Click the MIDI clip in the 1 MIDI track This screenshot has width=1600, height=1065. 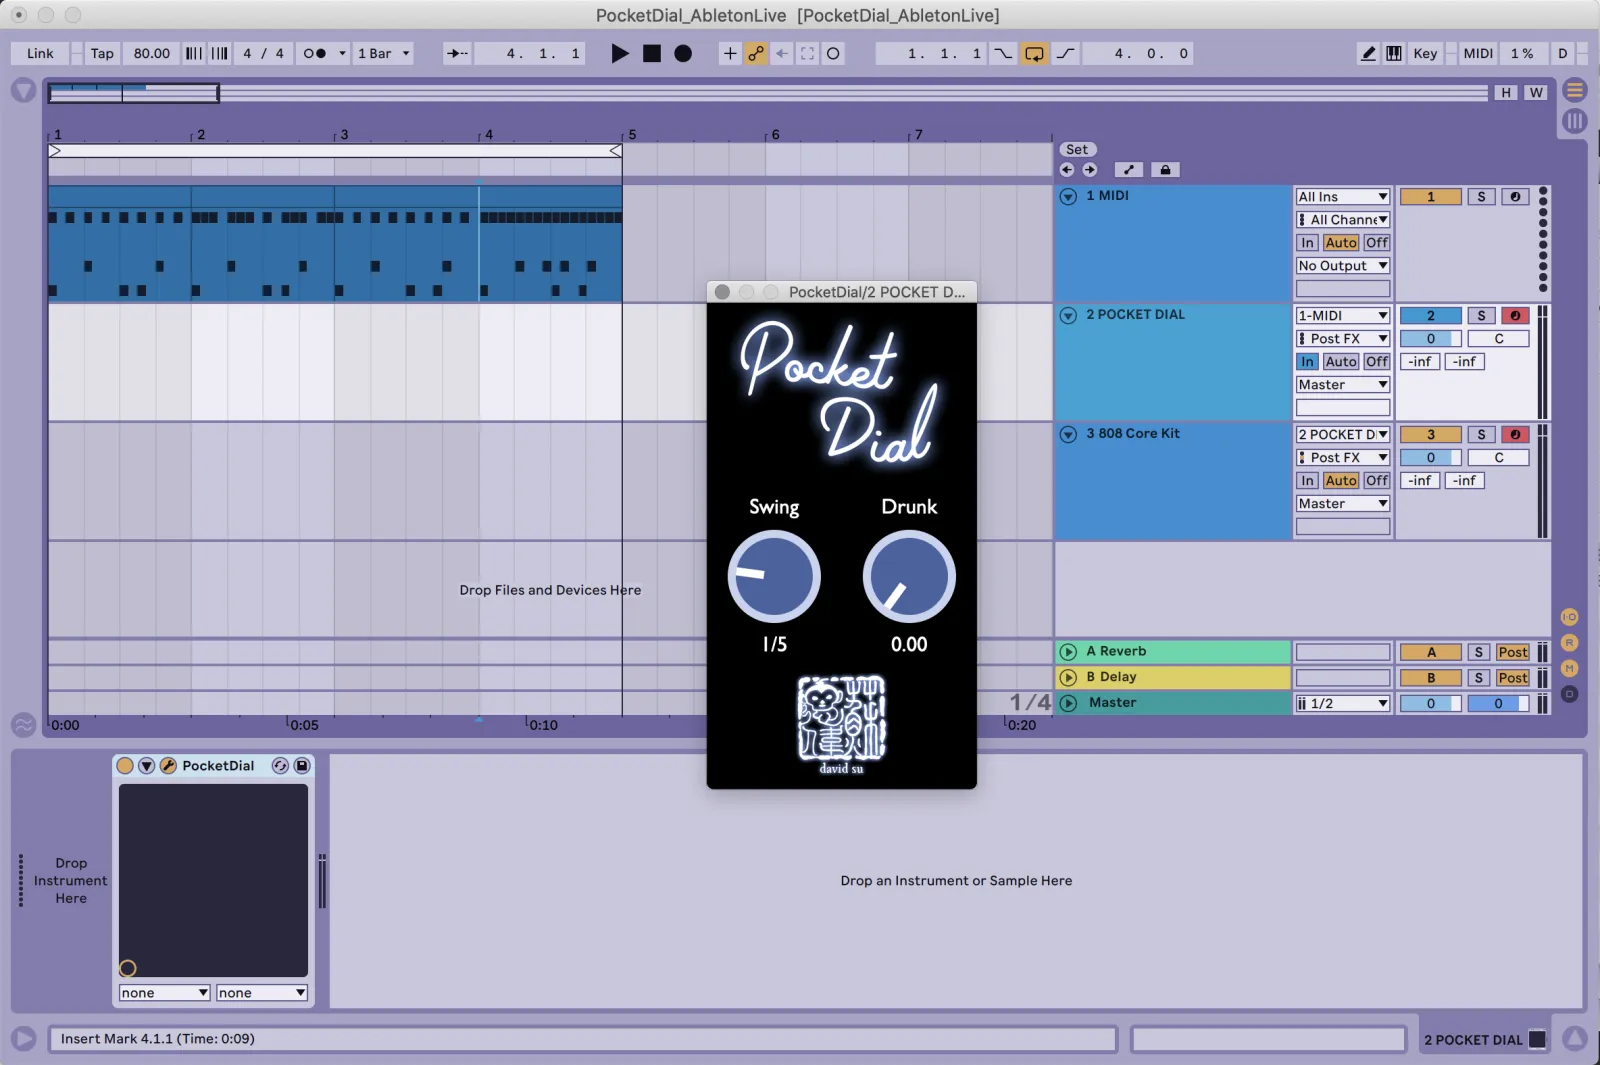[335, 243]
